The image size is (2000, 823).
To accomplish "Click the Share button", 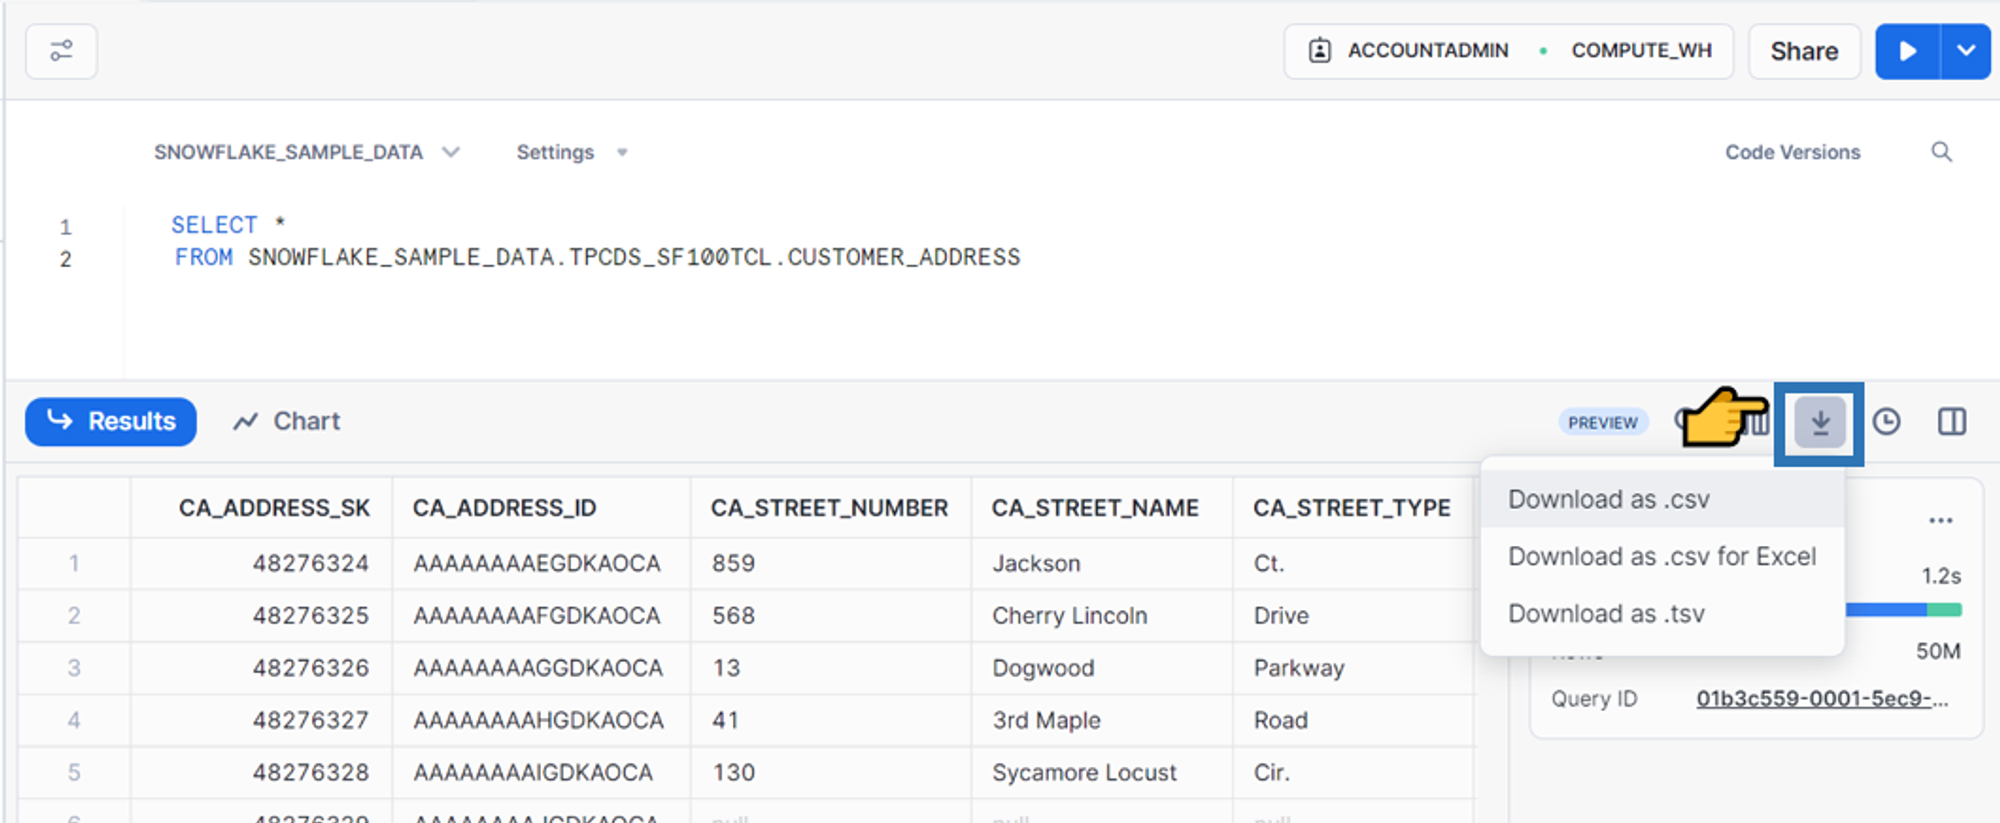I will (x=1803, y=51).
